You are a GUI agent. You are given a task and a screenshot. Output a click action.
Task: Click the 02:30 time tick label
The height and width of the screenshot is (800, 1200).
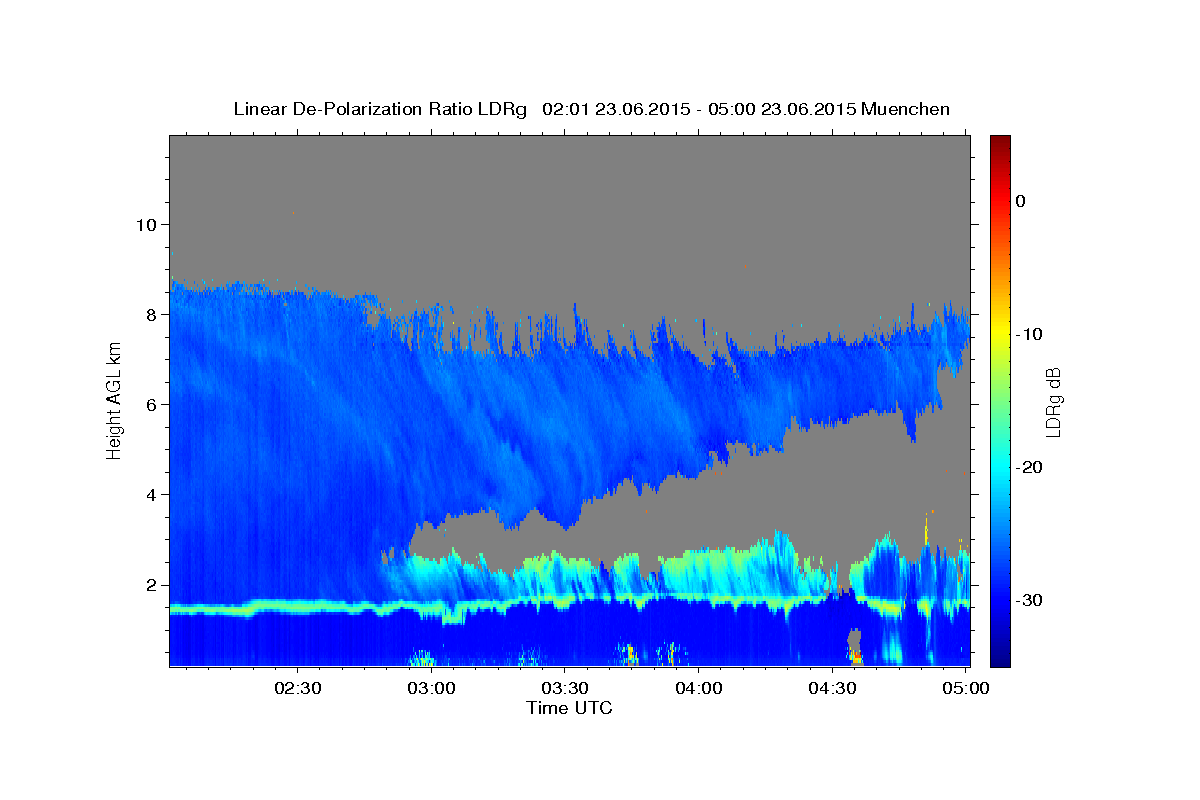tap(297, 689)
